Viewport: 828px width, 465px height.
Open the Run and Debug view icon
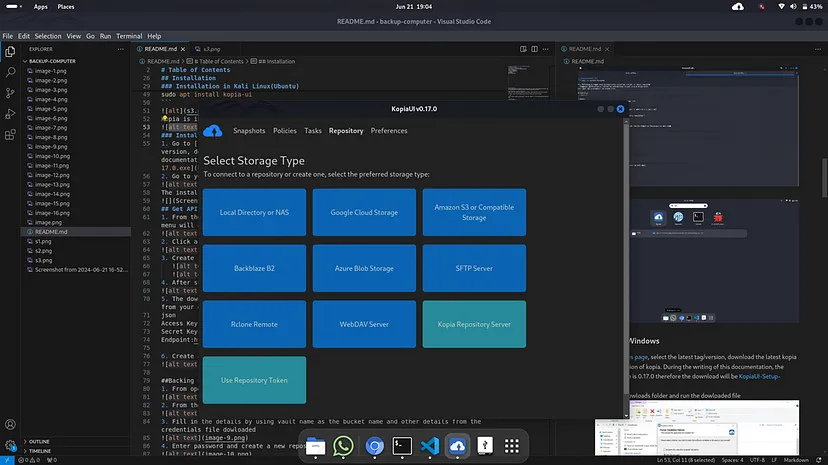pos(10,113)
